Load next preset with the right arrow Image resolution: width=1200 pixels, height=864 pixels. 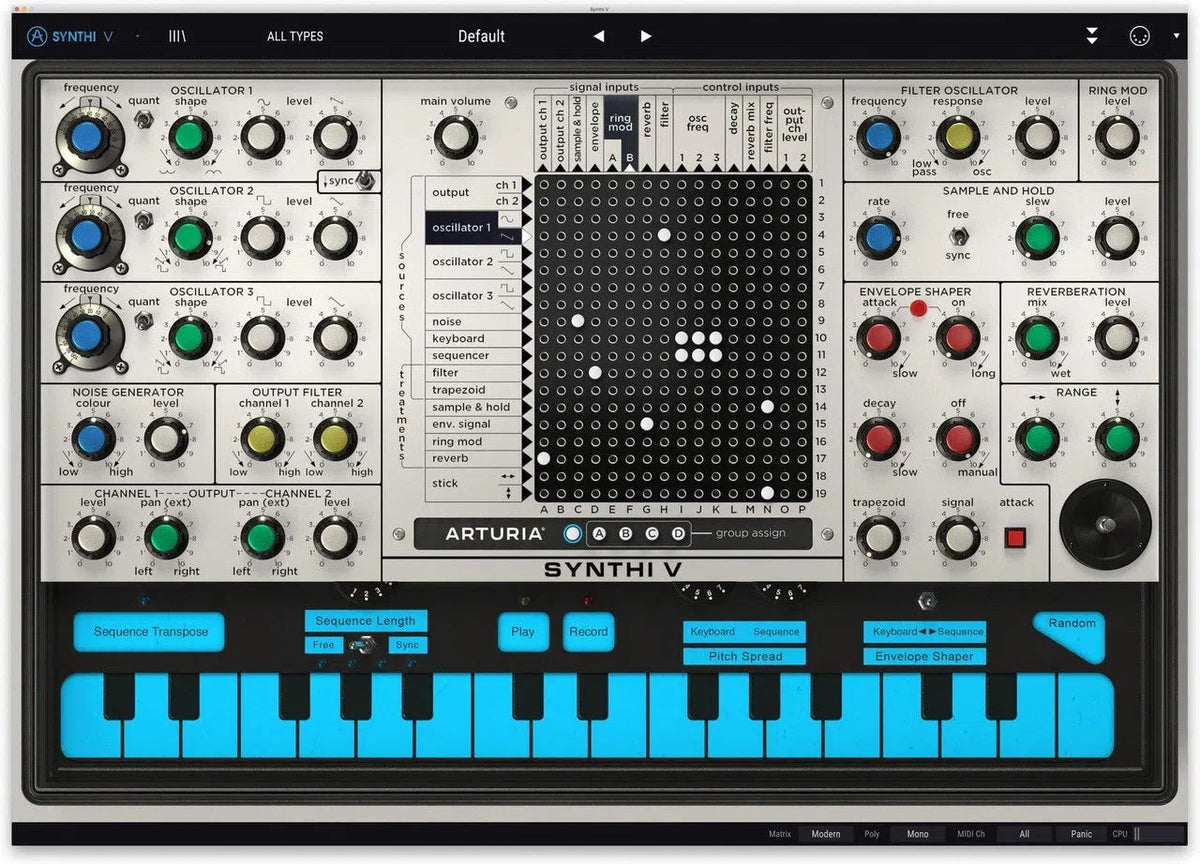645,35
